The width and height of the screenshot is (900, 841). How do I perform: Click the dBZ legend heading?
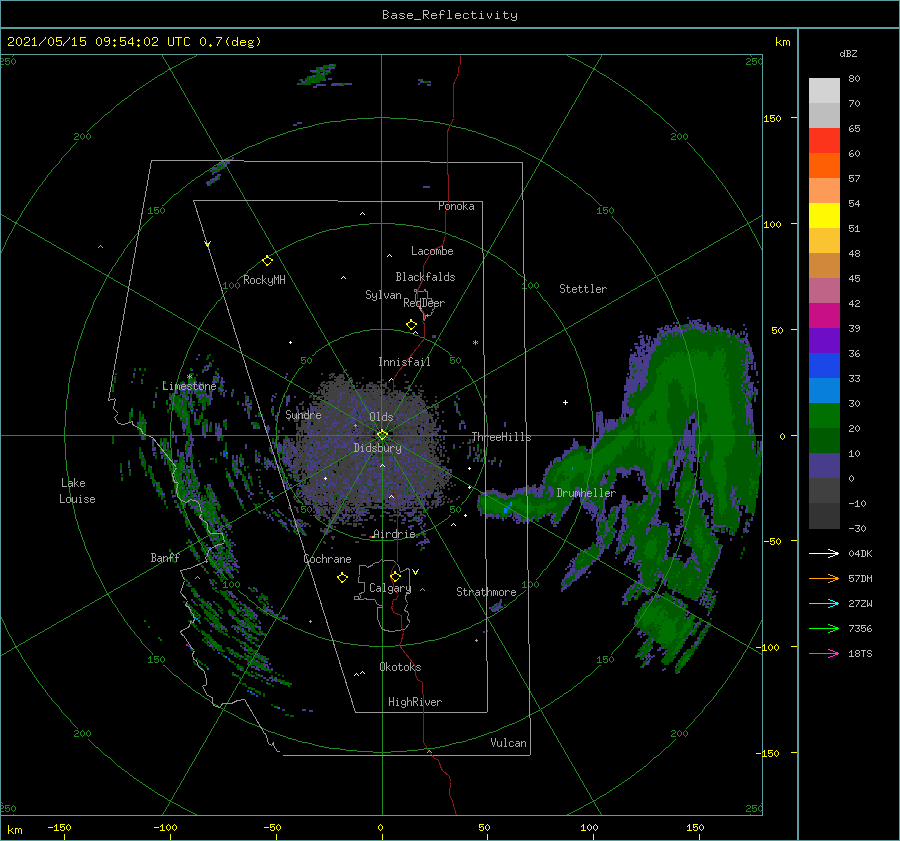848,53
